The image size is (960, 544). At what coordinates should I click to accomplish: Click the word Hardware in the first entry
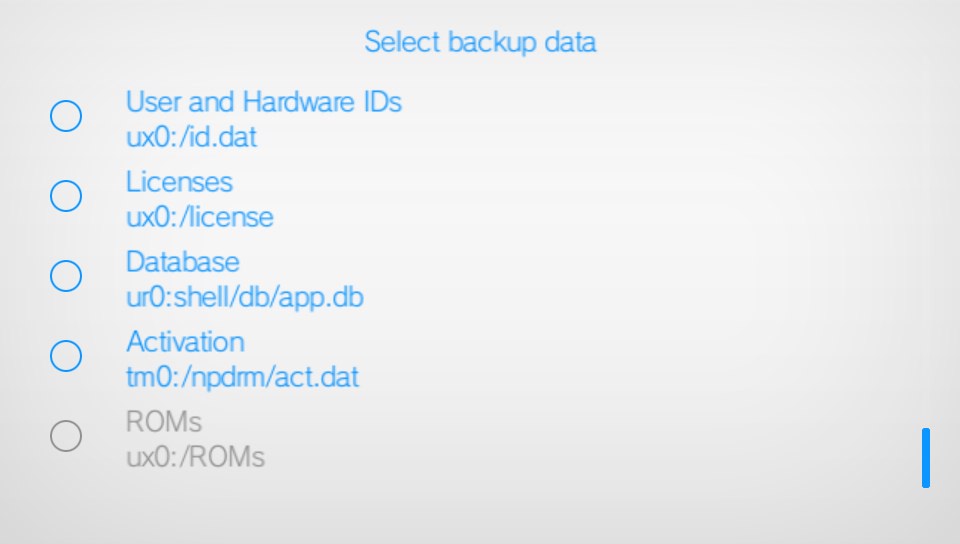pos(300,102)
